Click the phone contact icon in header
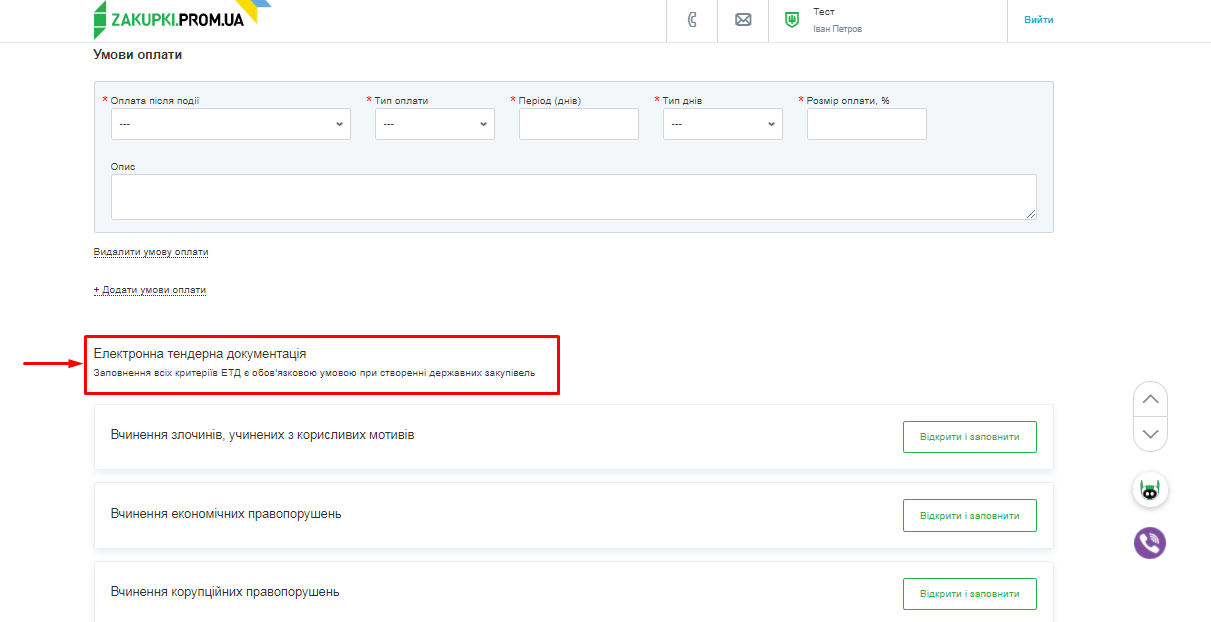Screen dimensions: 1211x622 tap(692, 20)
